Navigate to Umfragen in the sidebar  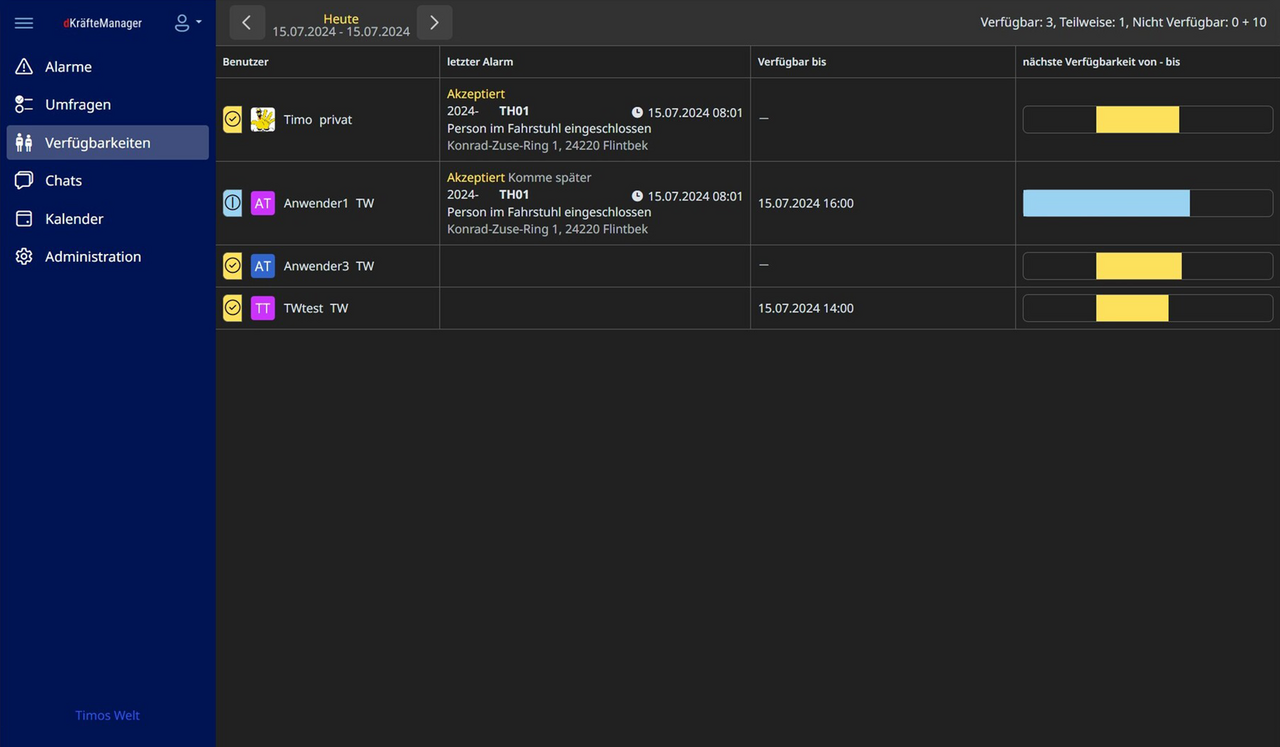(x=77, y=105)
